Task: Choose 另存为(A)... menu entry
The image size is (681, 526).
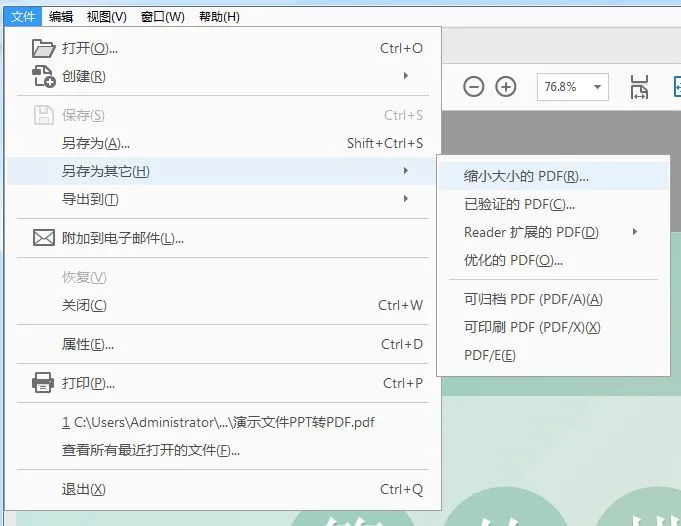Action: pyautogui.click(x=222, y=143)
